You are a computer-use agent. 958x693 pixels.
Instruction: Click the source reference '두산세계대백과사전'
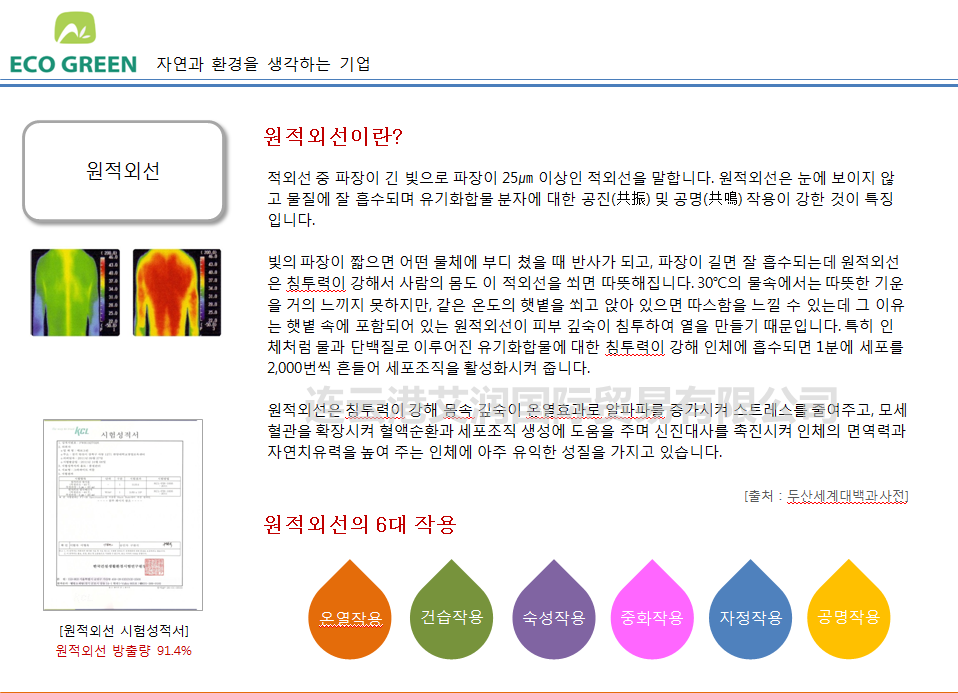pyautogui.click(x=846, y=496)
